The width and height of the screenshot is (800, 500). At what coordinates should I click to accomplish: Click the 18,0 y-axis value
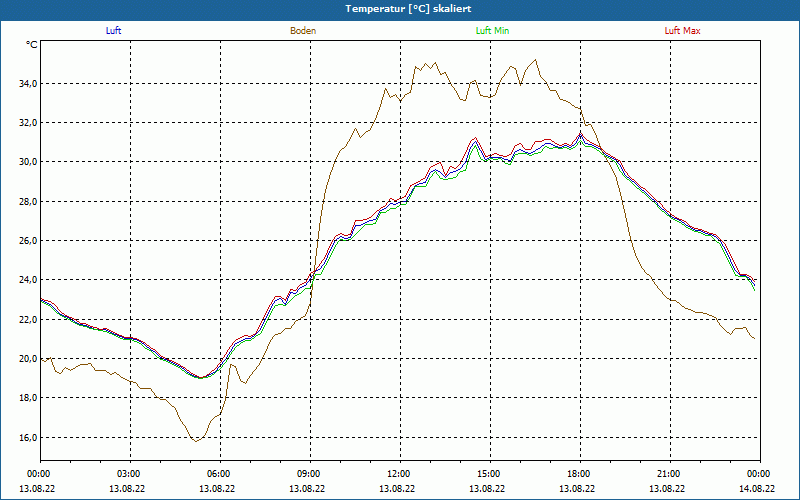29,398
